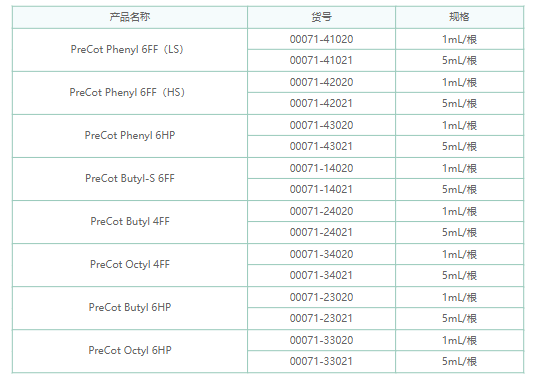Screen dimensions: 538x383
Task: Click the 规格 column header
Action: [459, 17]
